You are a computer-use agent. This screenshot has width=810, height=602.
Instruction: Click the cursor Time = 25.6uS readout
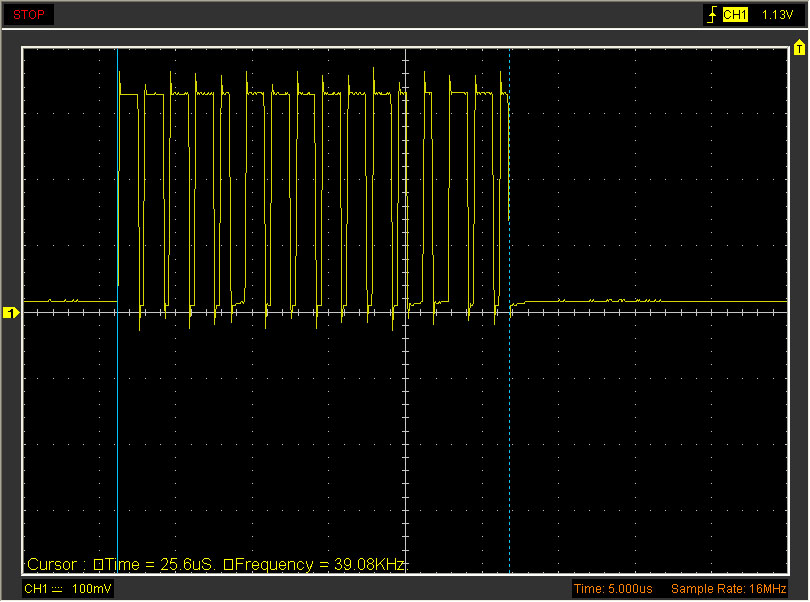[153, 564]
